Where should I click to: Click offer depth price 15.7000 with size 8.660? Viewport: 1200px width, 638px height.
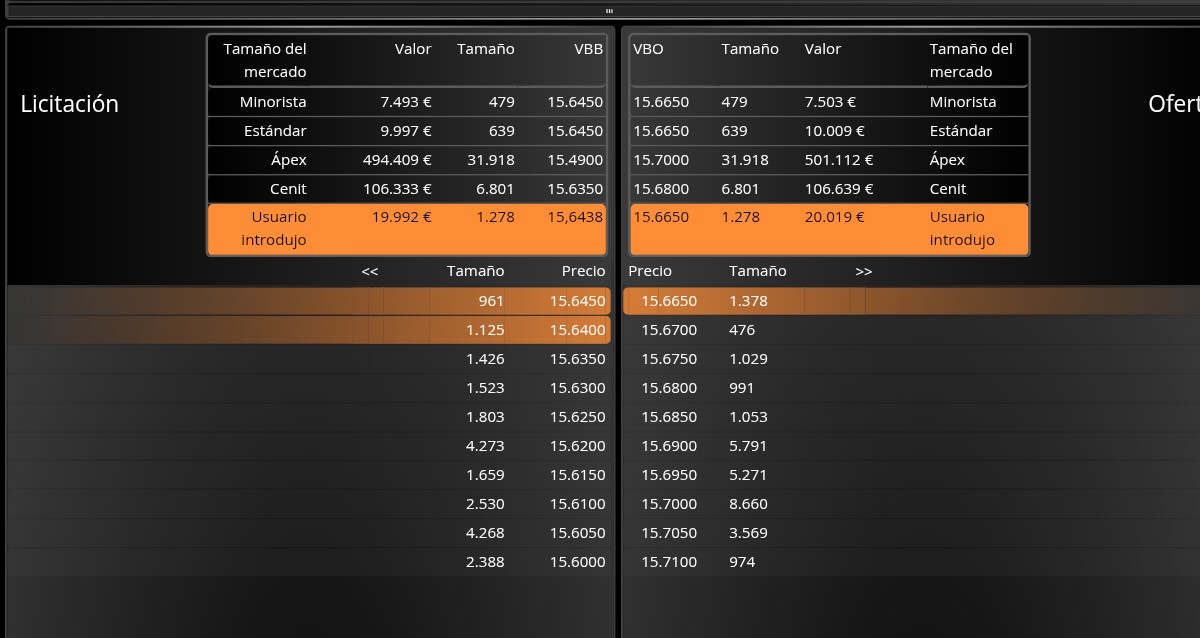(x=669, y=504)
